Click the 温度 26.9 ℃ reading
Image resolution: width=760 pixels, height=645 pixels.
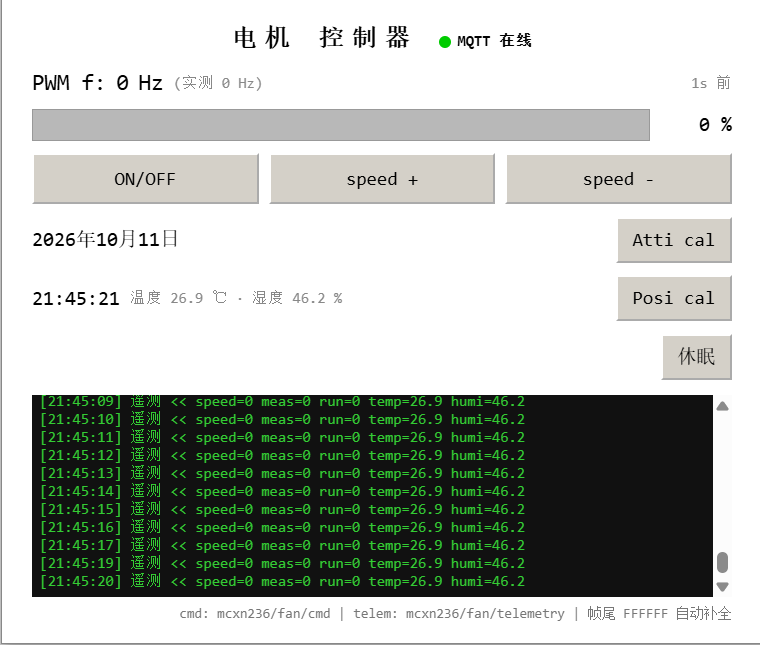point(178,298)
